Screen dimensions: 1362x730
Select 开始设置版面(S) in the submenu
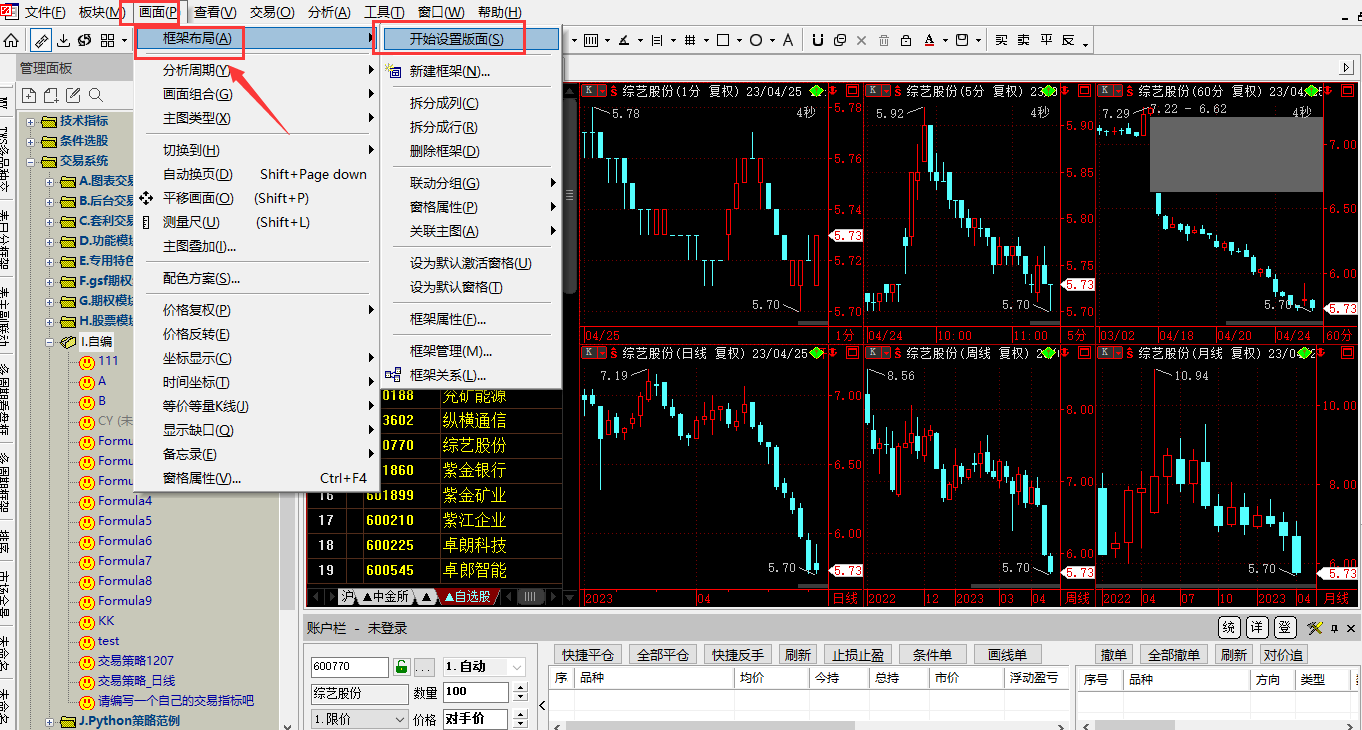coord(456,40)
